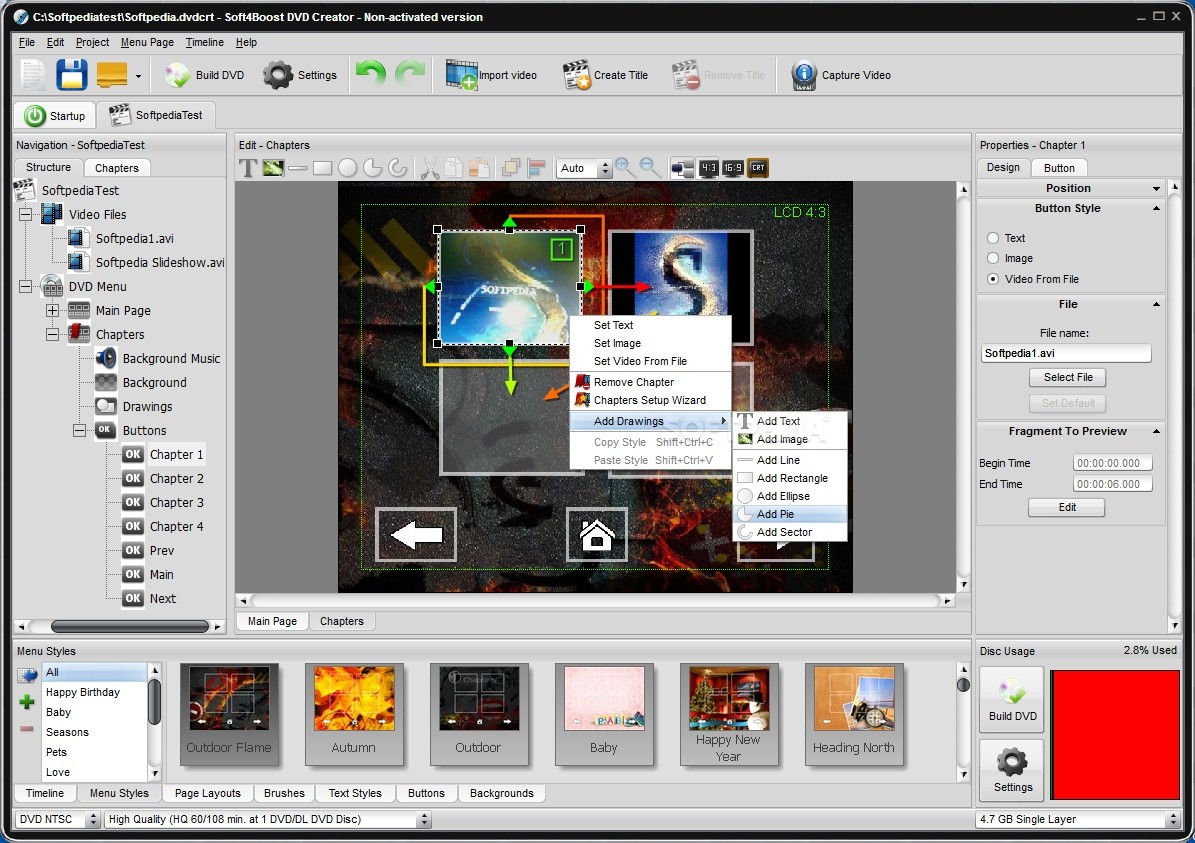
Task: Click the Save project floppy disk icon
Action: 72,75
